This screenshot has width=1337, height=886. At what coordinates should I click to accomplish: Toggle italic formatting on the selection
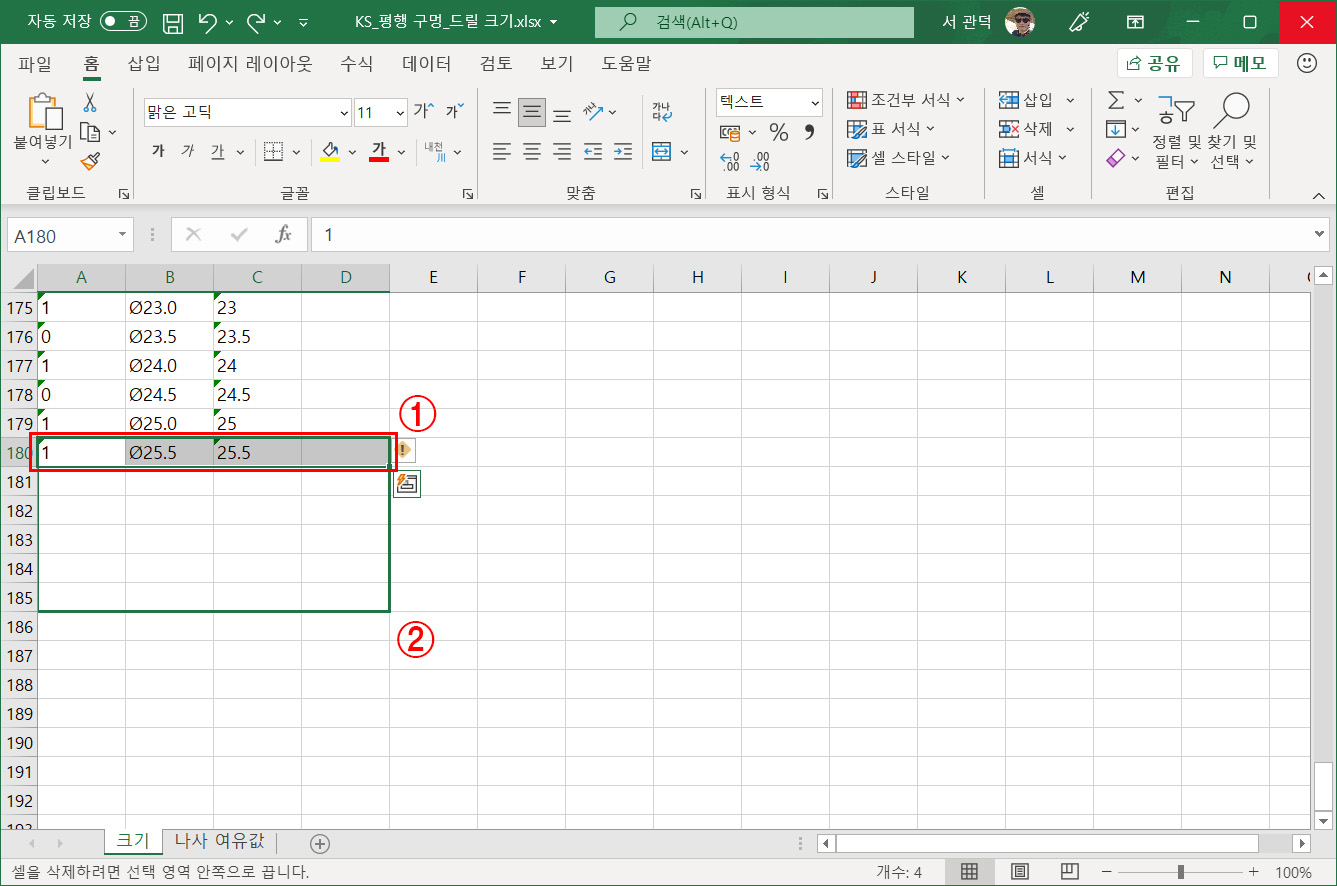point(188,151)
